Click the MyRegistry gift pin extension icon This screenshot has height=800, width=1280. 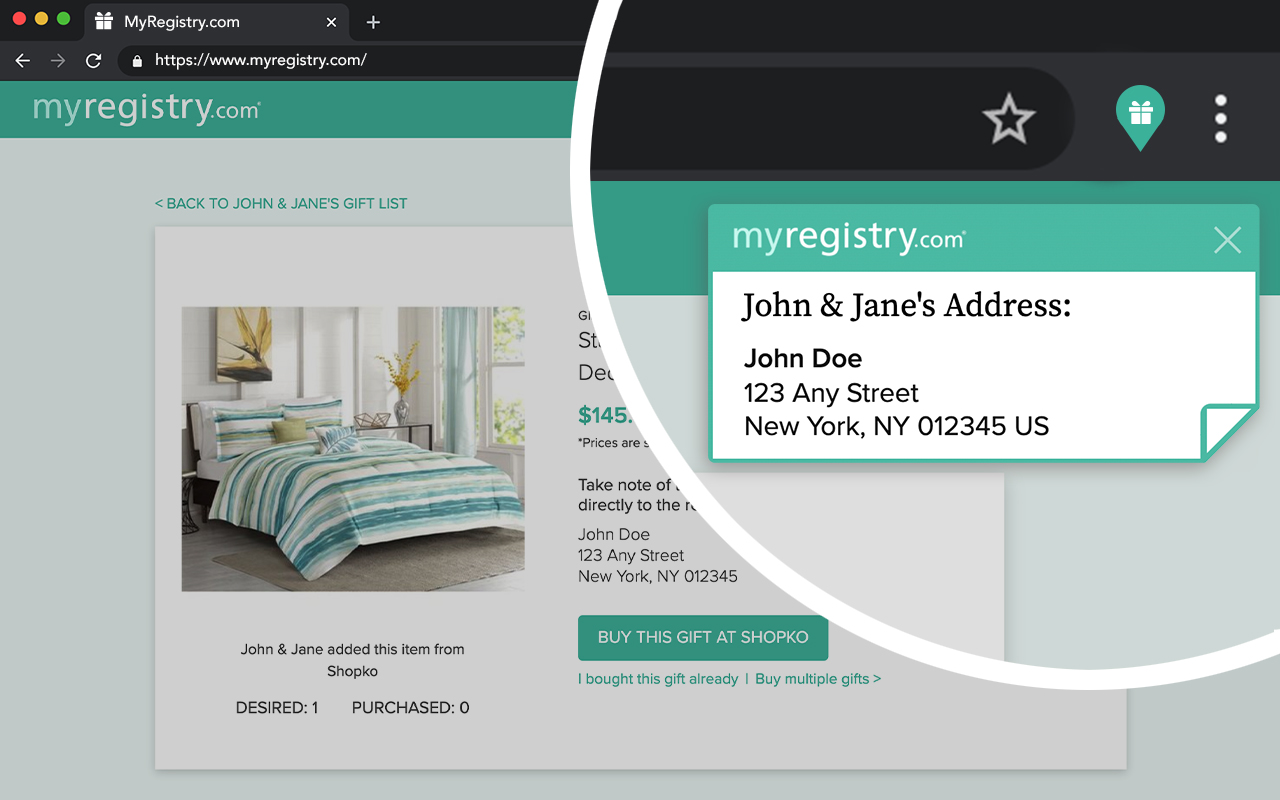tap(1140, 118)
